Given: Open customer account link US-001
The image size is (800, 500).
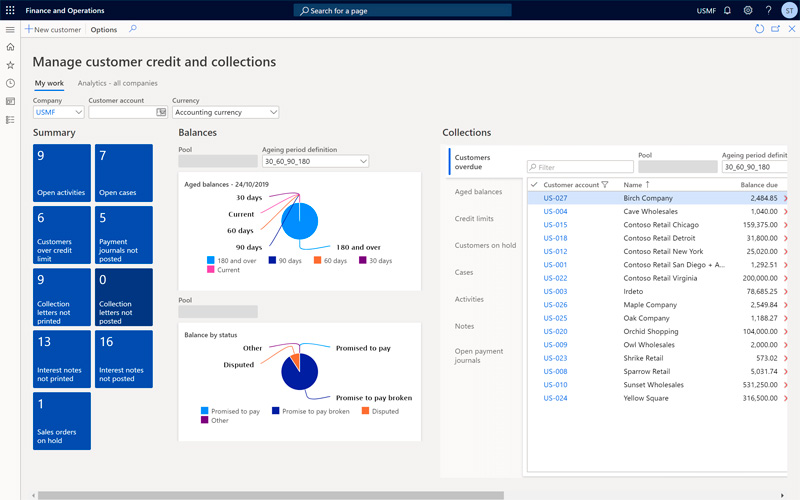Looking at the screenshot, I should pyautogui.click(x=555, y=265).
